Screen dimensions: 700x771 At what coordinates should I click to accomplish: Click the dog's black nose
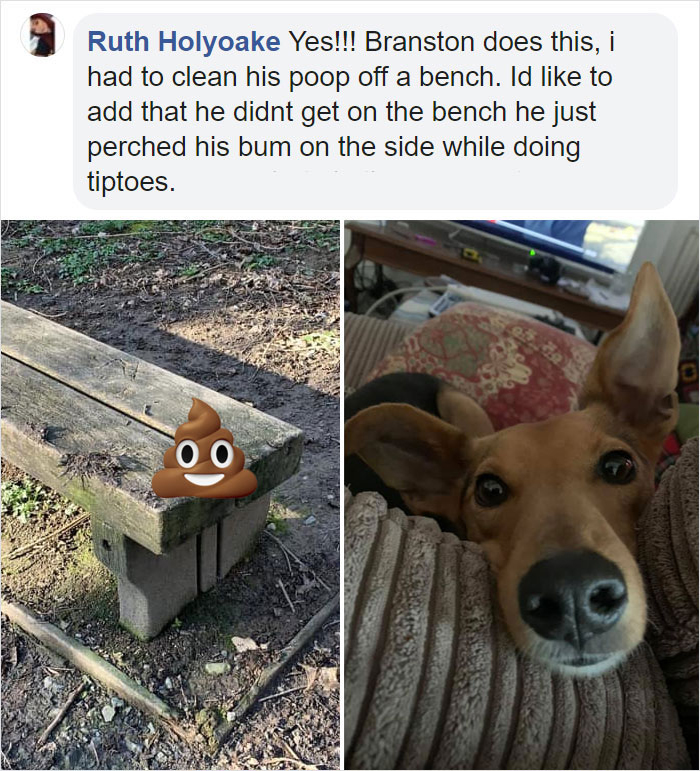click(573, 596)
